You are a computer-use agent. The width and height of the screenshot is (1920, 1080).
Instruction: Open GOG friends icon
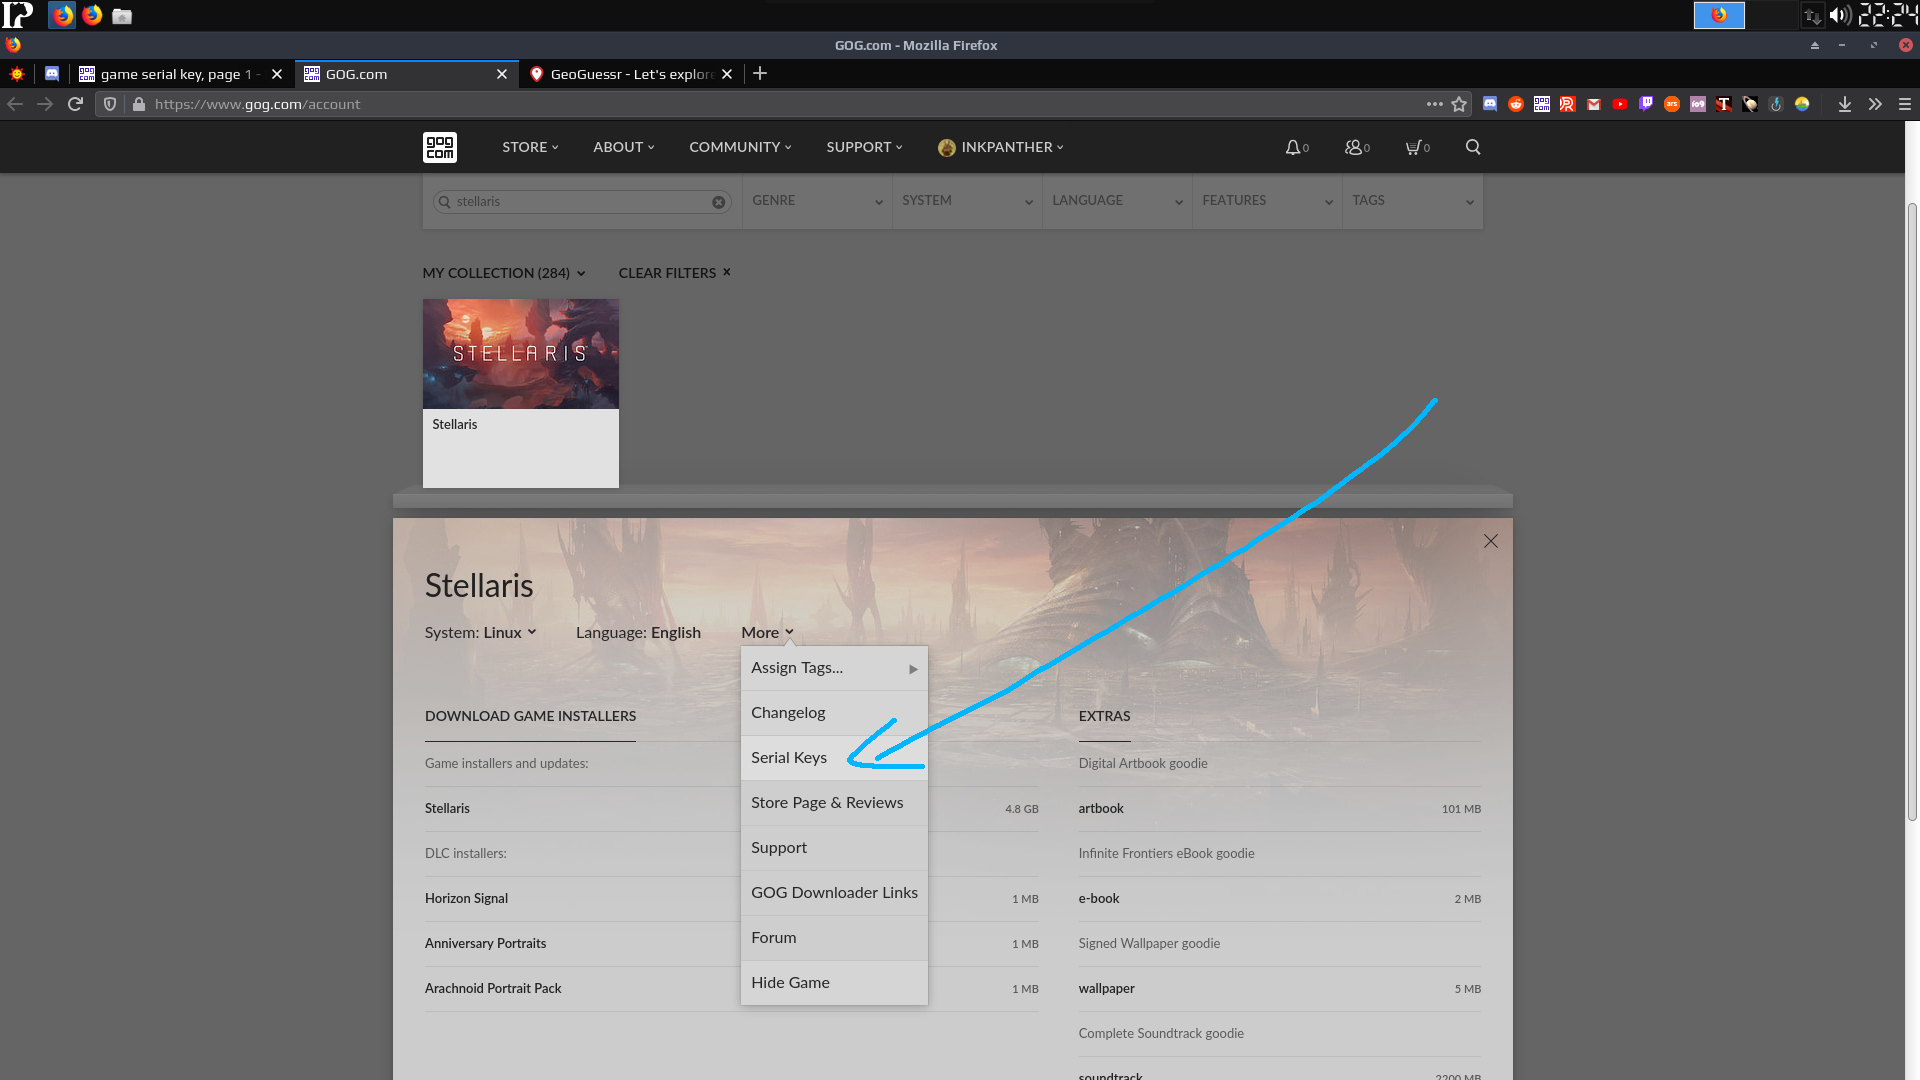click(x=1357, y=147)
